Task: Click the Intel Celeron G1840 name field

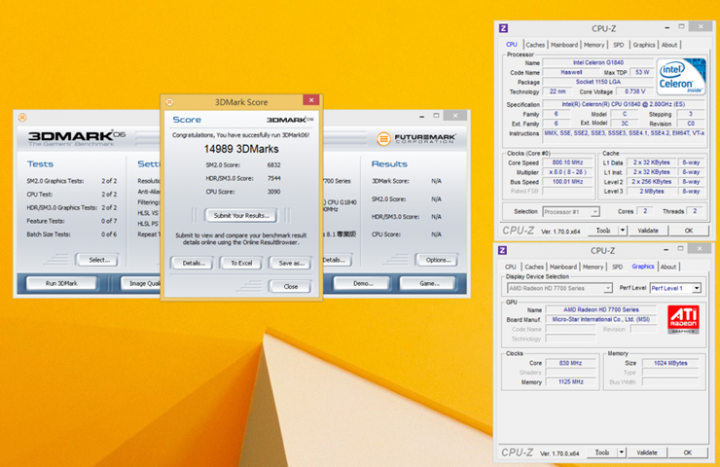Action: coord(598,62)
